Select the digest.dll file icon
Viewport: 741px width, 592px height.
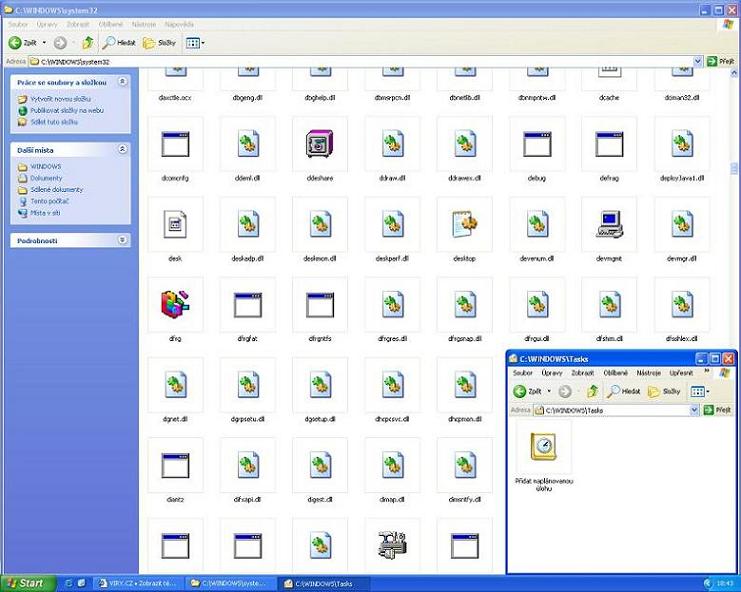320,465
